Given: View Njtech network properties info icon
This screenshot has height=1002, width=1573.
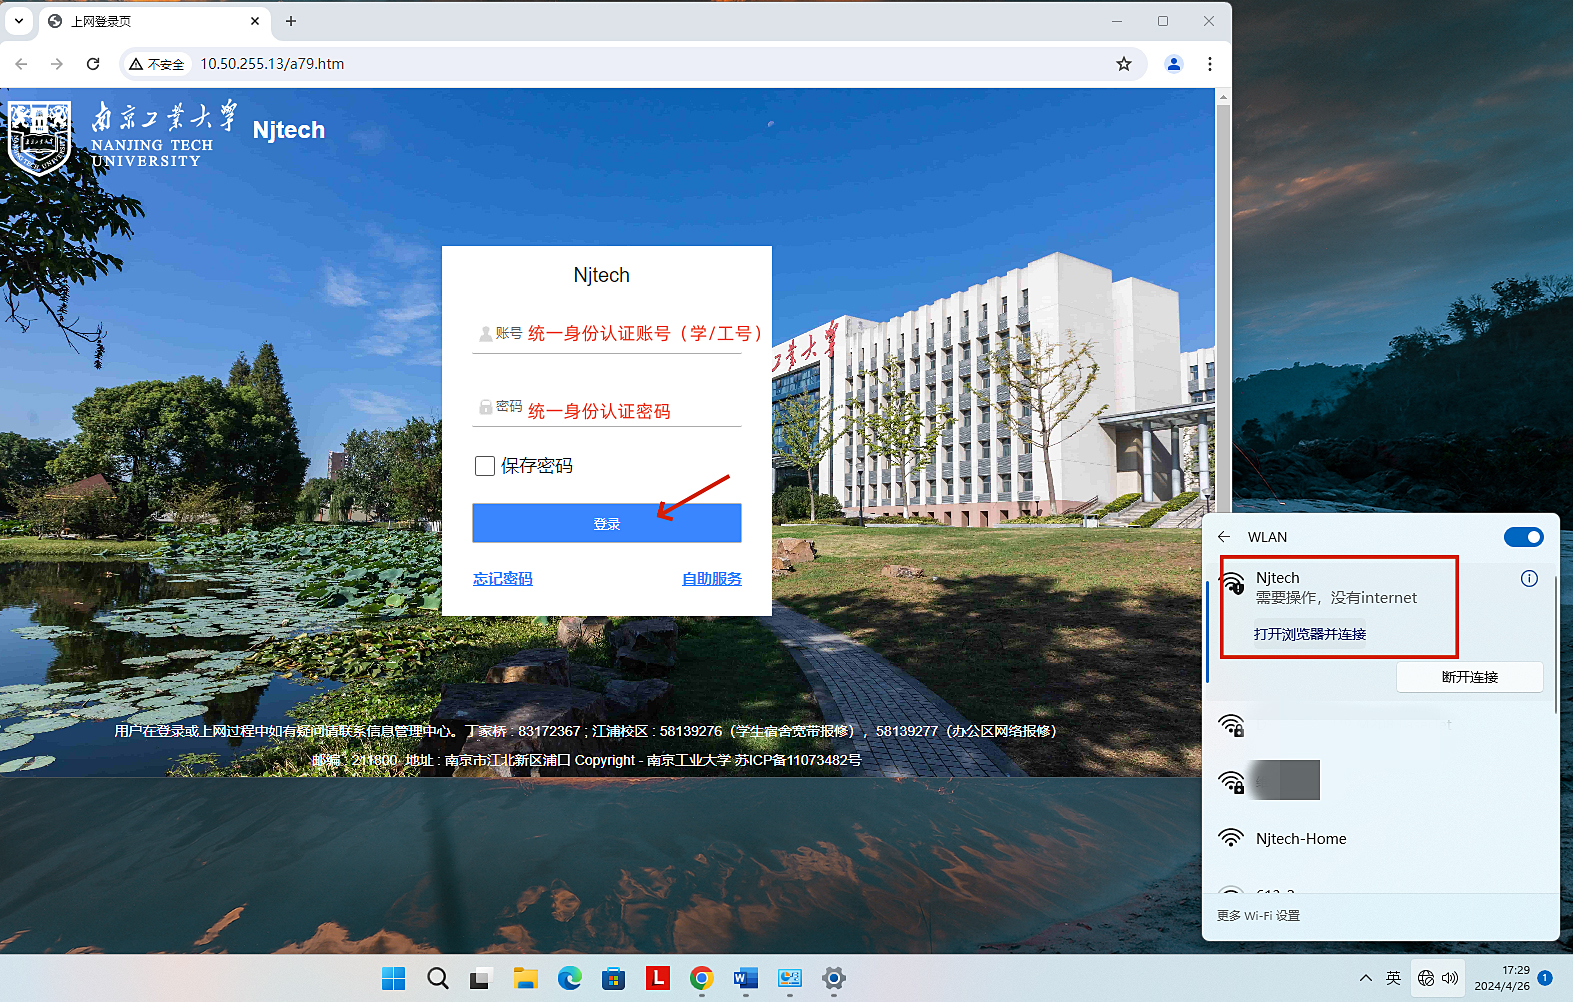Looking at the screenshot, I should tap(1529, 578).
